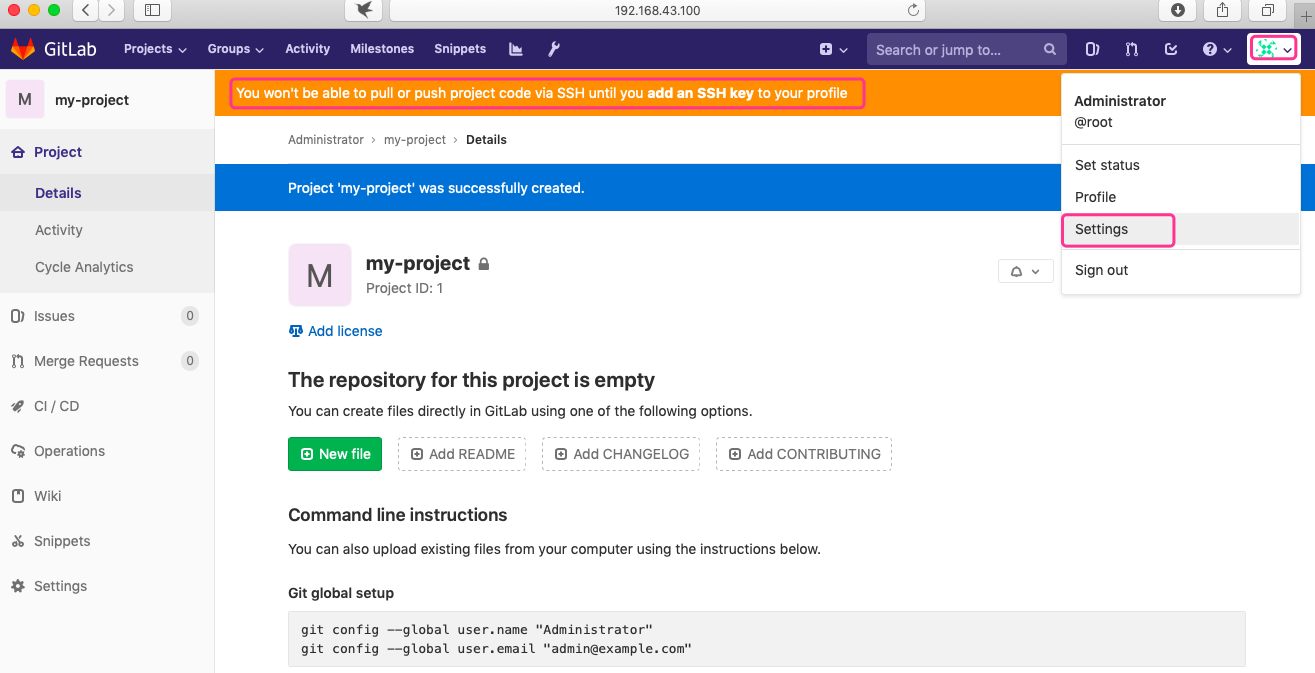This screenshot has height=673, width=1315.
Task: Click the Add license link
Action: (335, 331)
